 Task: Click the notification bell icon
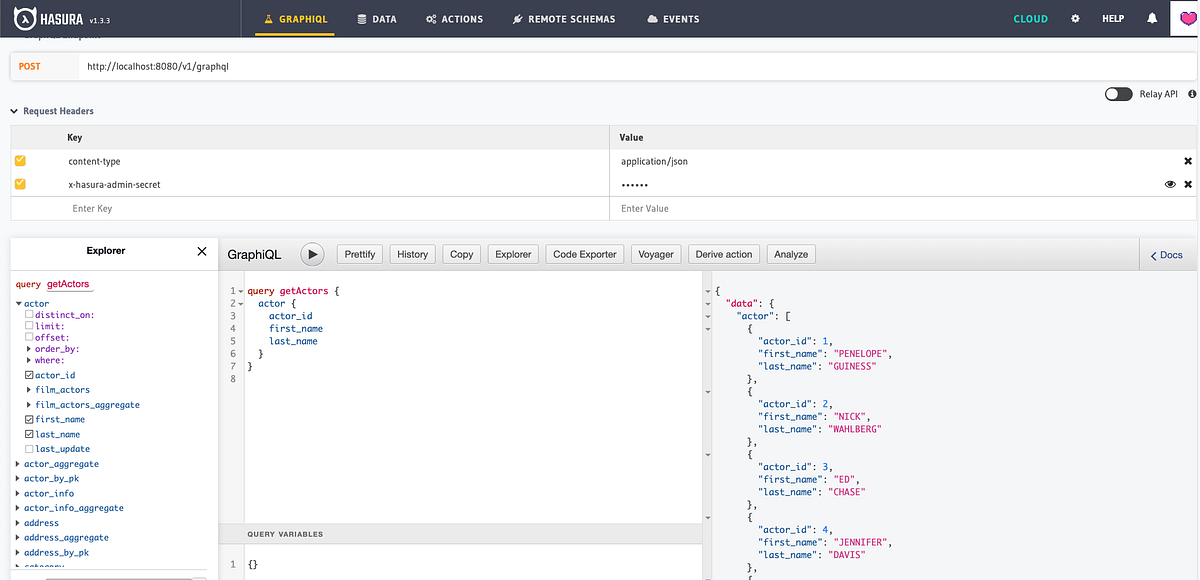(1152, 18)
